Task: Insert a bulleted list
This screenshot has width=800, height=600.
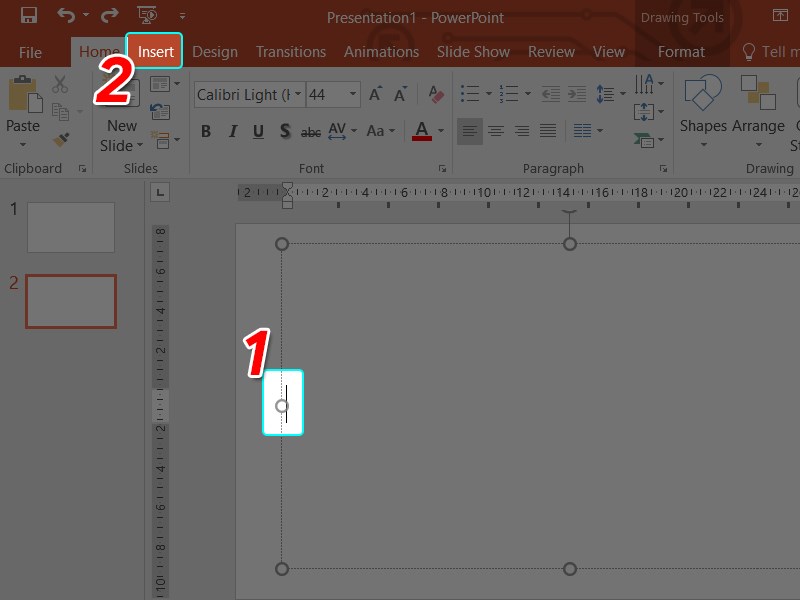Action: pyautogui.click(x=470, y=94)
